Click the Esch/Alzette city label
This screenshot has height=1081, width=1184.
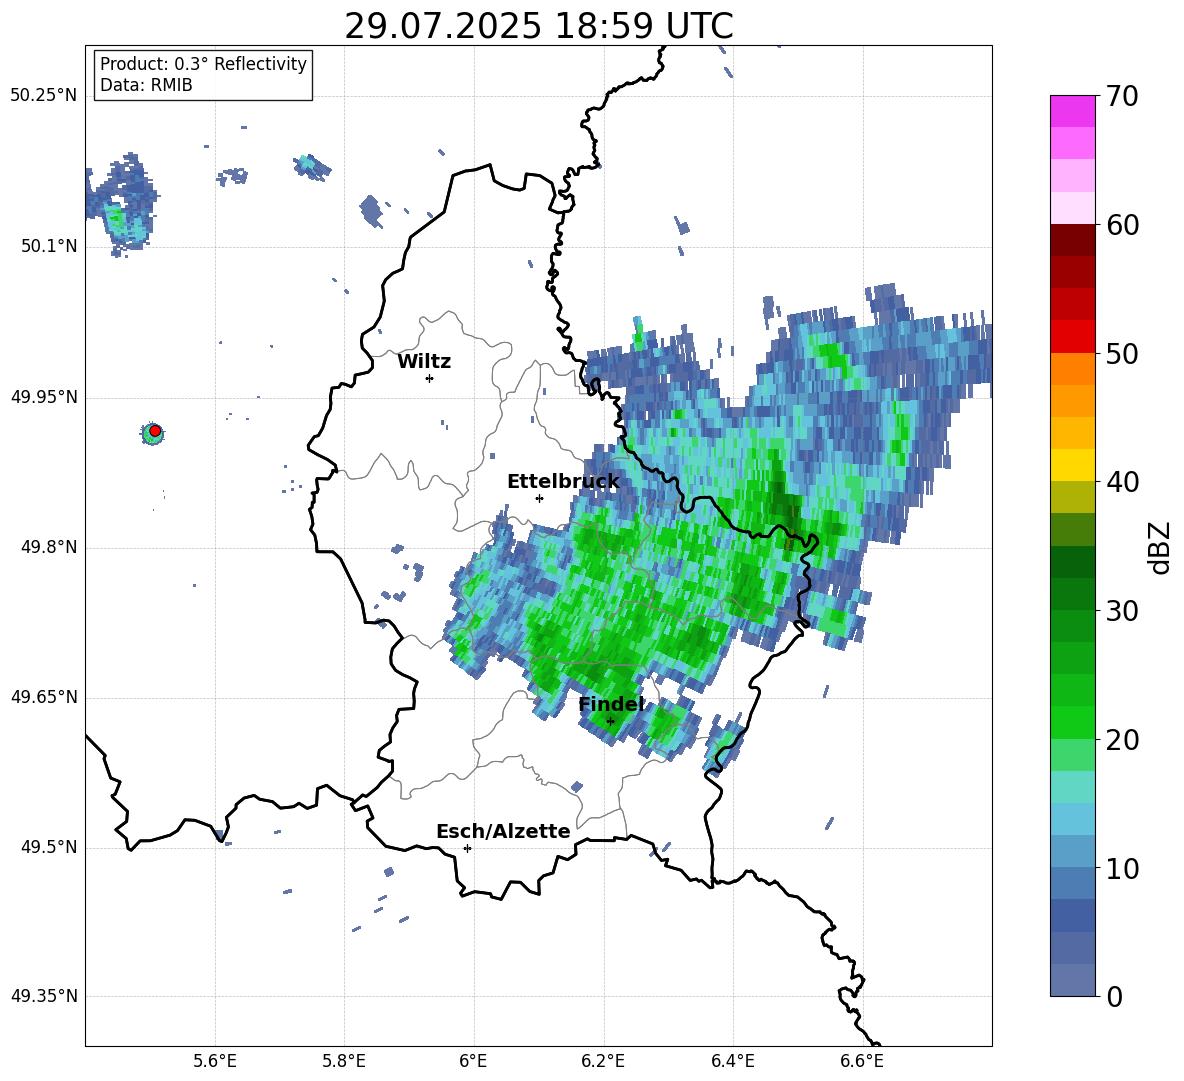[504, 832]
